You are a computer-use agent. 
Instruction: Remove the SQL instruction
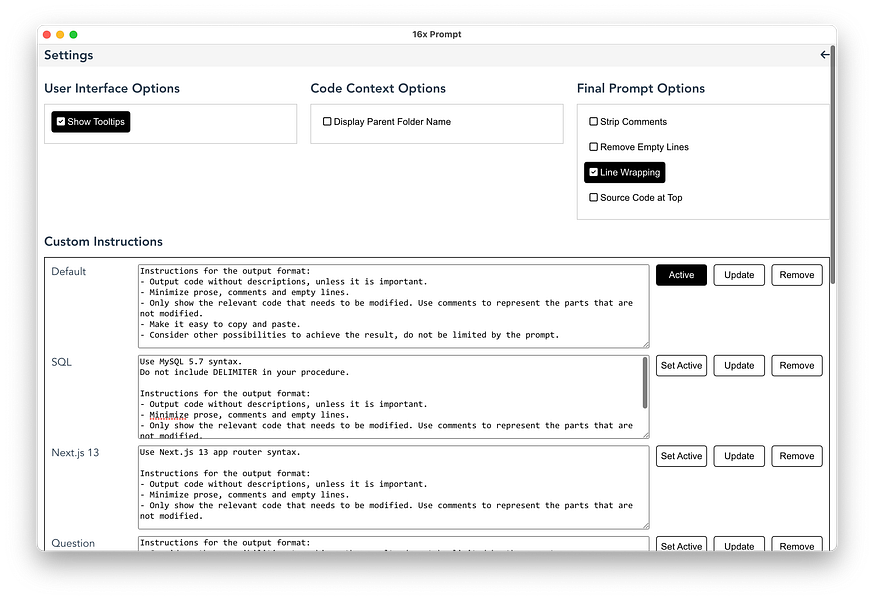(797, 366)
